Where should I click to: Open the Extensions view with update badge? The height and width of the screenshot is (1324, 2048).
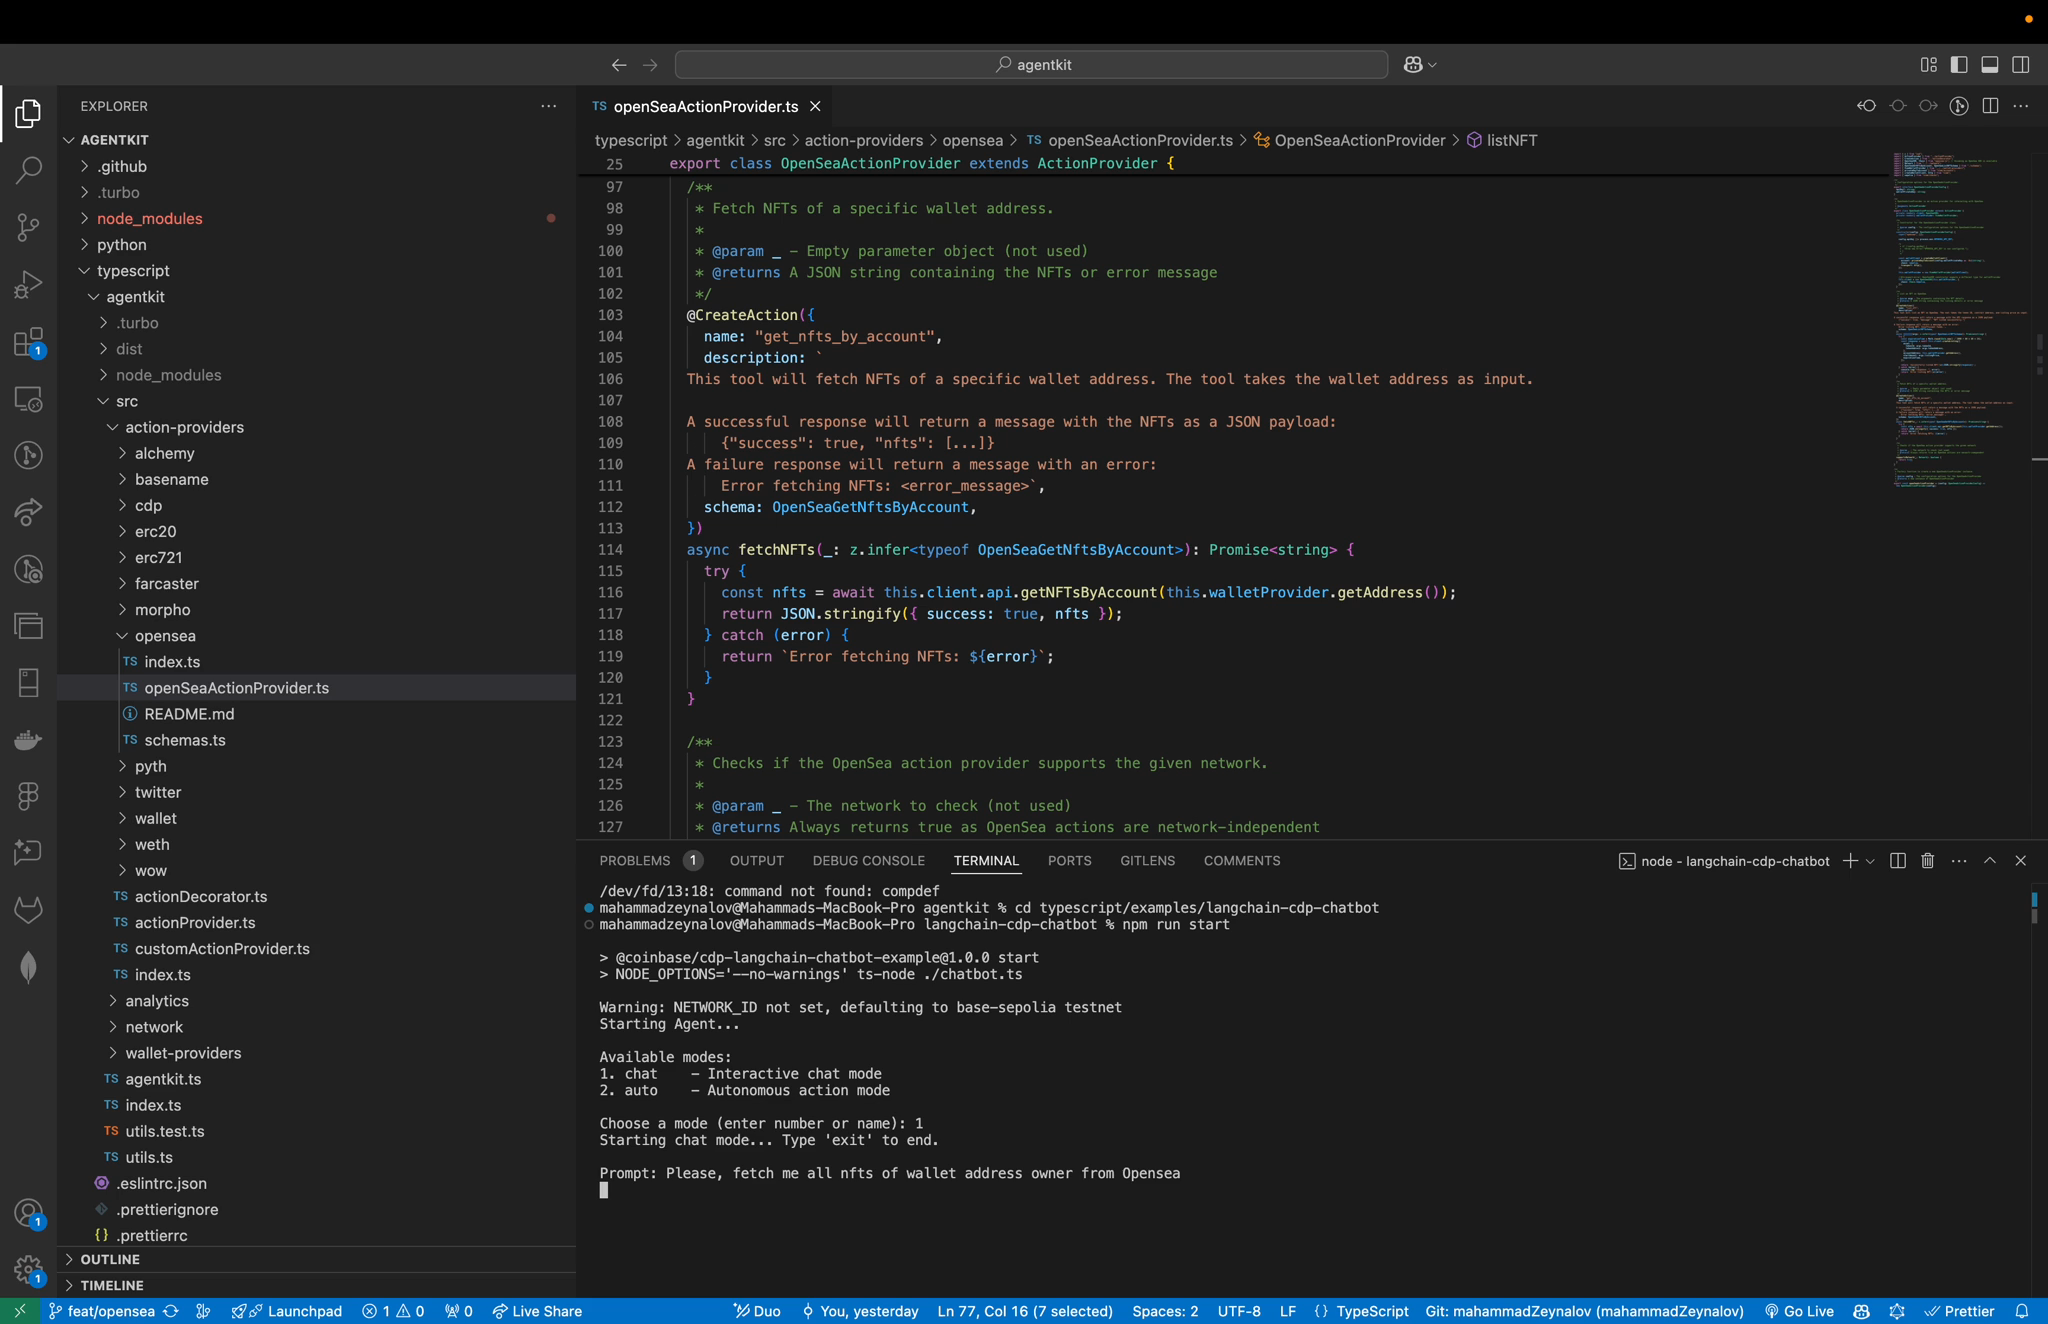coord(28,342)
